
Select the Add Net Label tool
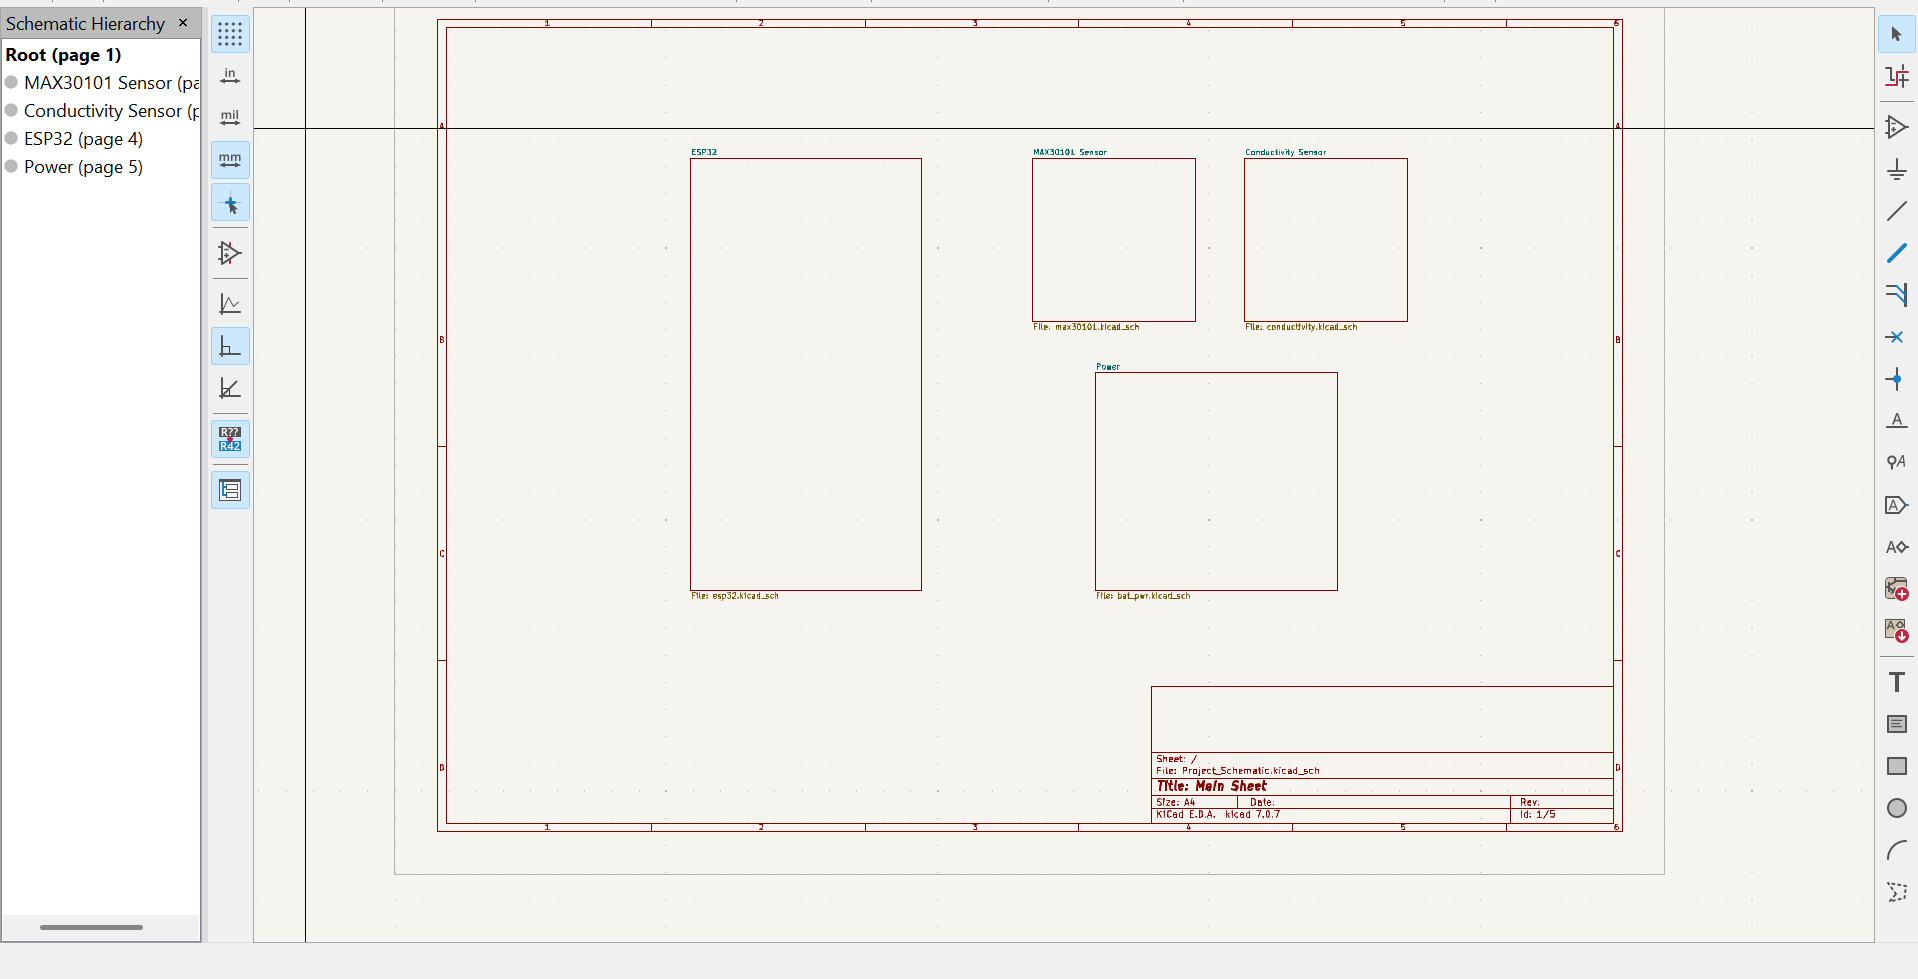[x=1896, y=421]
